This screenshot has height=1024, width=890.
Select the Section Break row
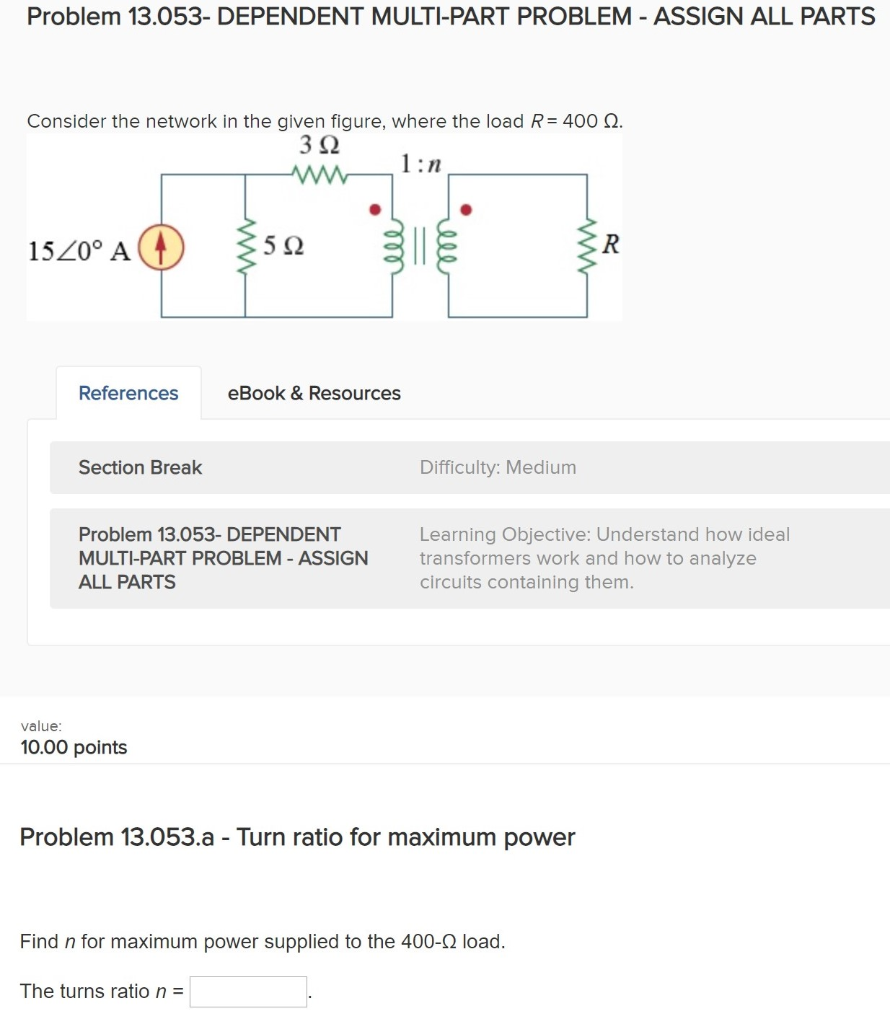[x=140, y=467]
